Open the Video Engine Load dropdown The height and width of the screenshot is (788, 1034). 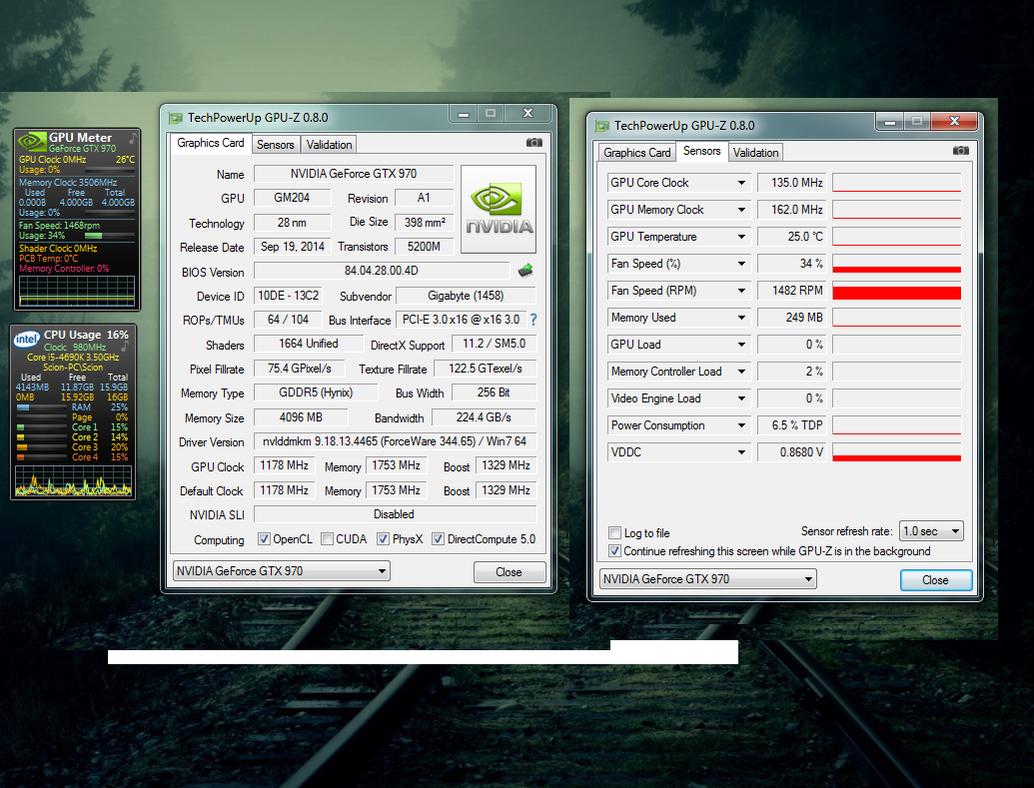(741, 398)
